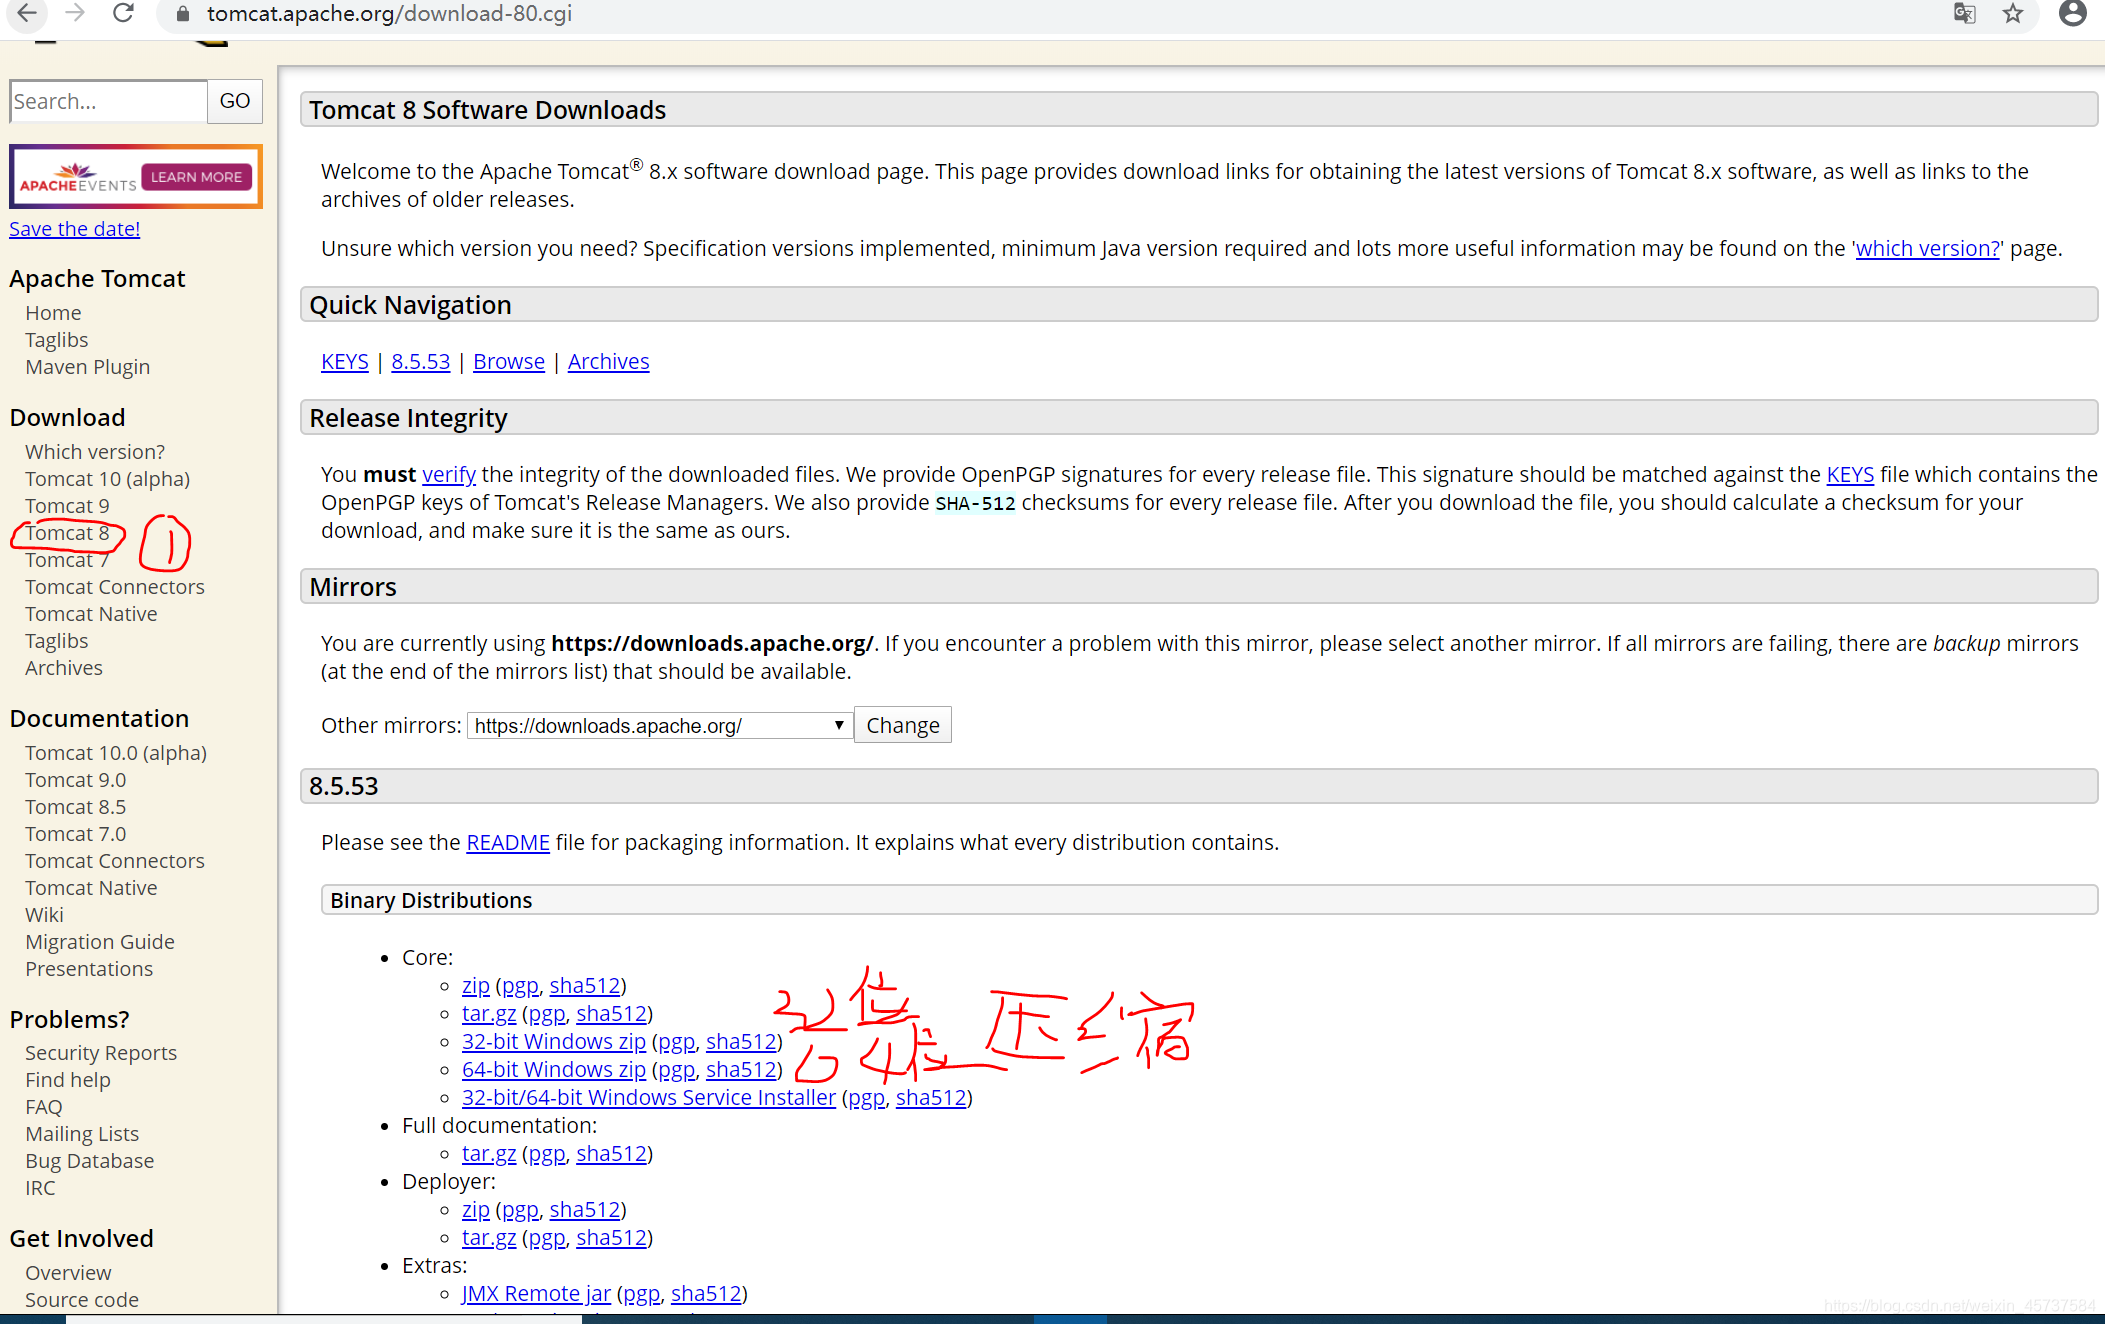Open the FAQ link
This screenshot has width=2105, height=1324.
44,1107
